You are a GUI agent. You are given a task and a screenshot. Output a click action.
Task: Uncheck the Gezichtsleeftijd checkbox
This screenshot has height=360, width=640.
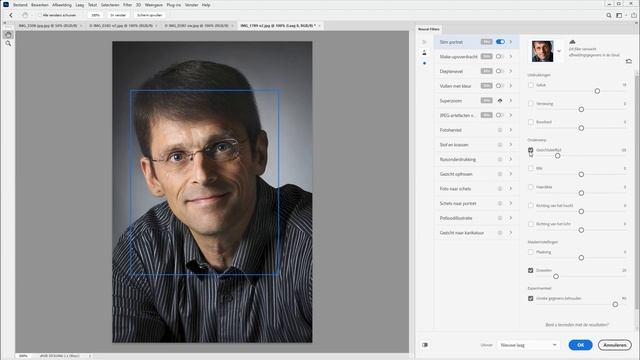[531, 150]
